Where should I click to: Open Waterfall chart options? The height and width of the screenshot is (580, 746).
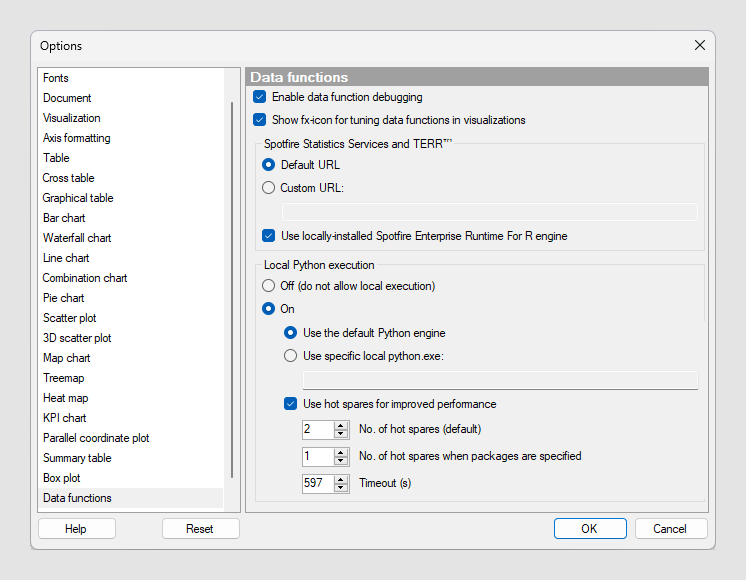[x=130, y=238]
